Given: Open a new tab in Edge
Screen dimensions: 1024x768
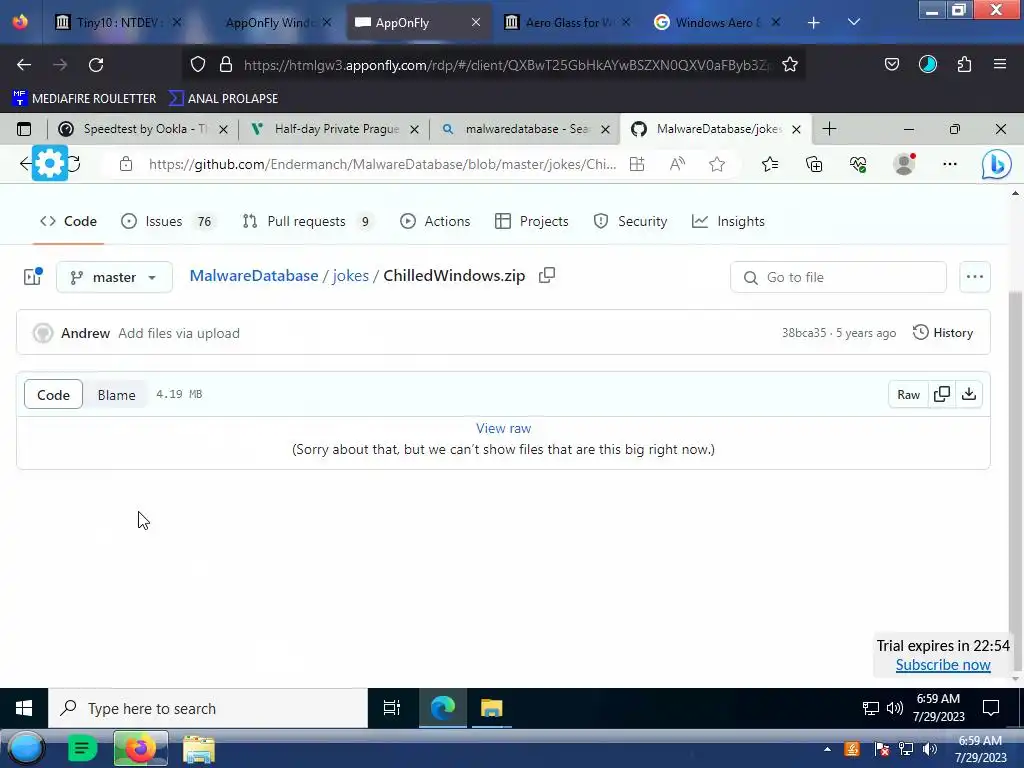Looking at the screenshot, I should pyautogui.click(x=829, y=129).
